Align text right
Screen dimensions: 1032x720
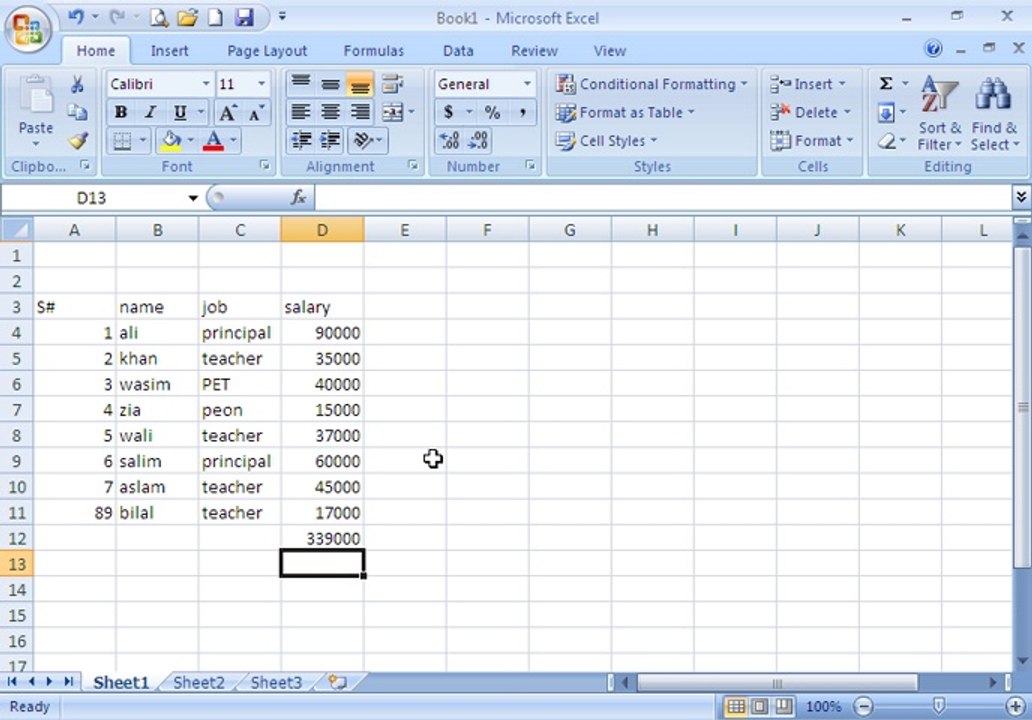[x=359, y=113]
